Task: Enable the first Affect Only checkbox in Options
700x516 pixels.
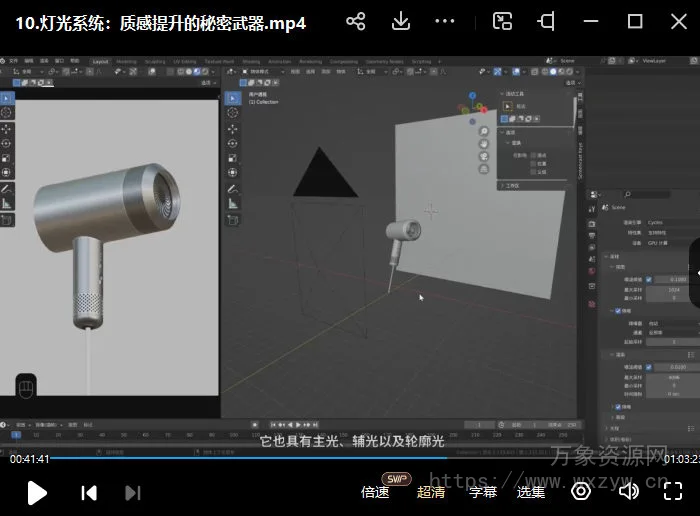Action: (534, 155)
